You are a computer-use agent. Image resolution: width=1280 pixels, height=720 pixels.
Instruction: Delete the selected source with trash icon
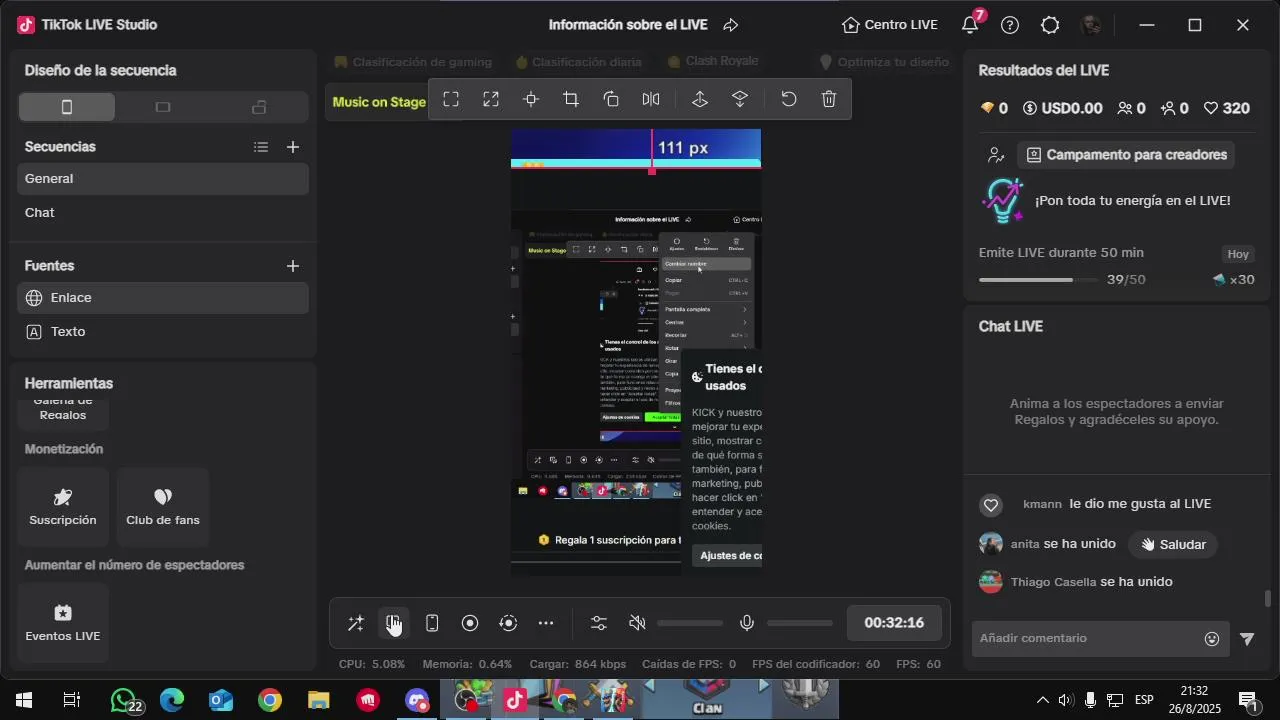[x=829, y=99]
